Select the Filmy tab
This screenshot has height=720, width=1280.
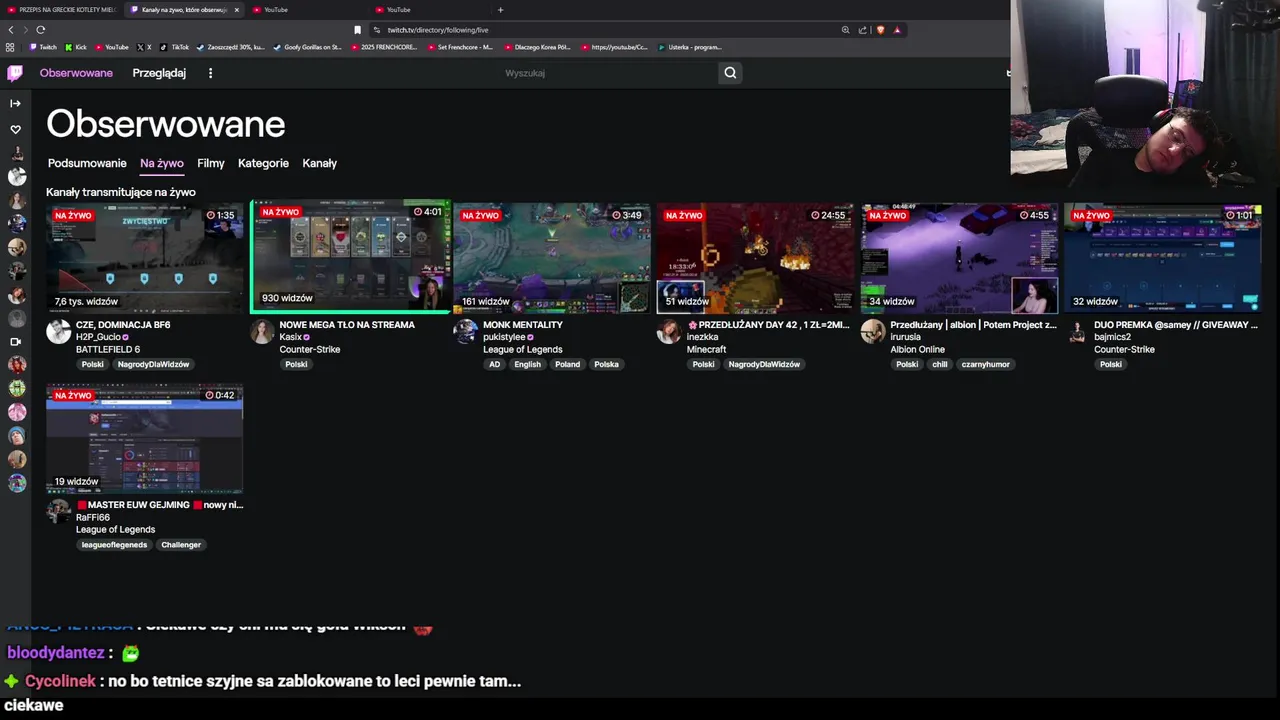(x=211, y=163)
